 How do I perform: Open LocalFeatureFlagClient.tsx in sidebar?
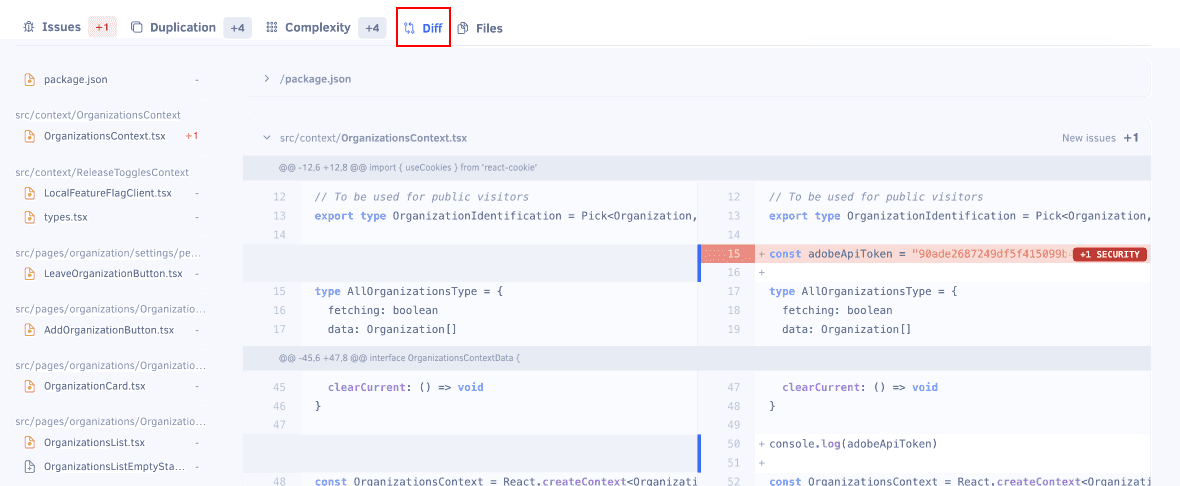coord(107,193)
